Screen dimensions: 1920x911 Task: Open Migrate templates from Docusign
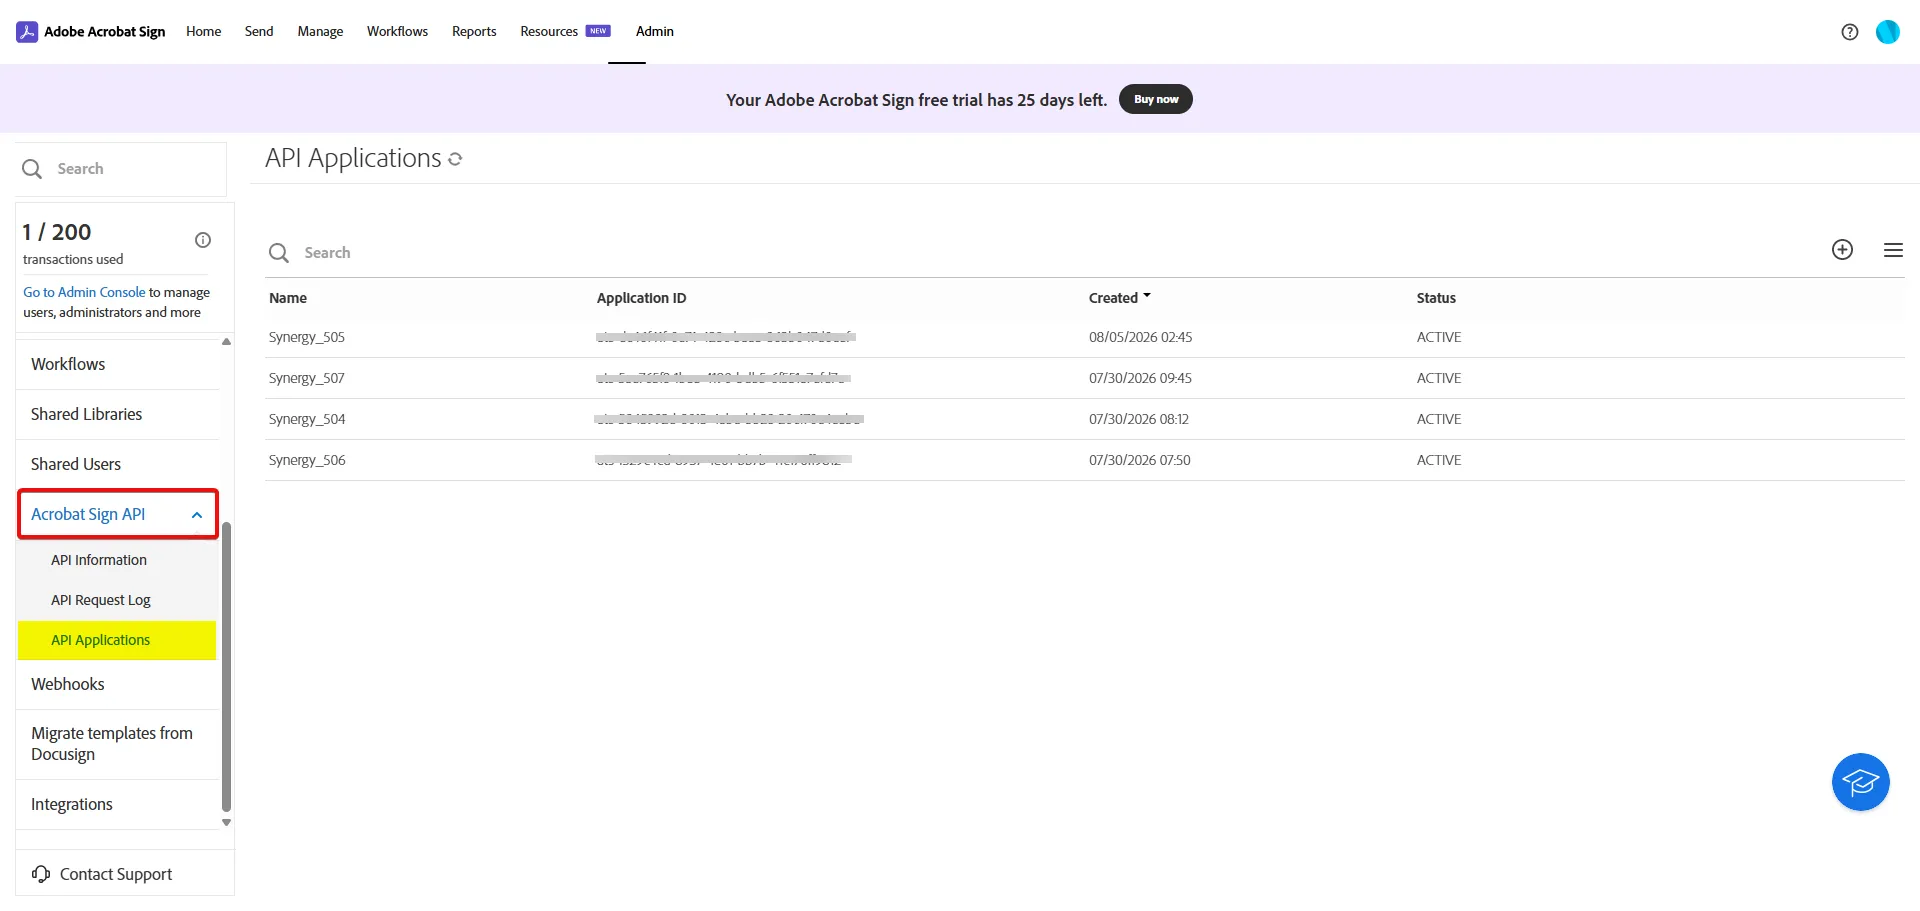(x=112, y=744)
